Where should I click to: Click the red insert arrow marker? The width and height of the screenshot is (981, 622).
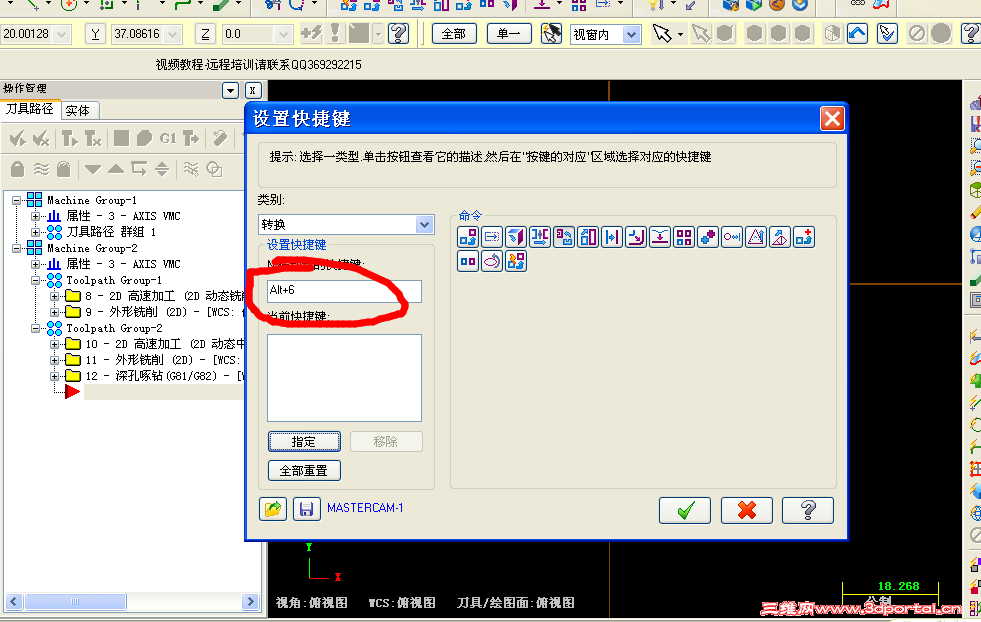[x=73, y=392]
